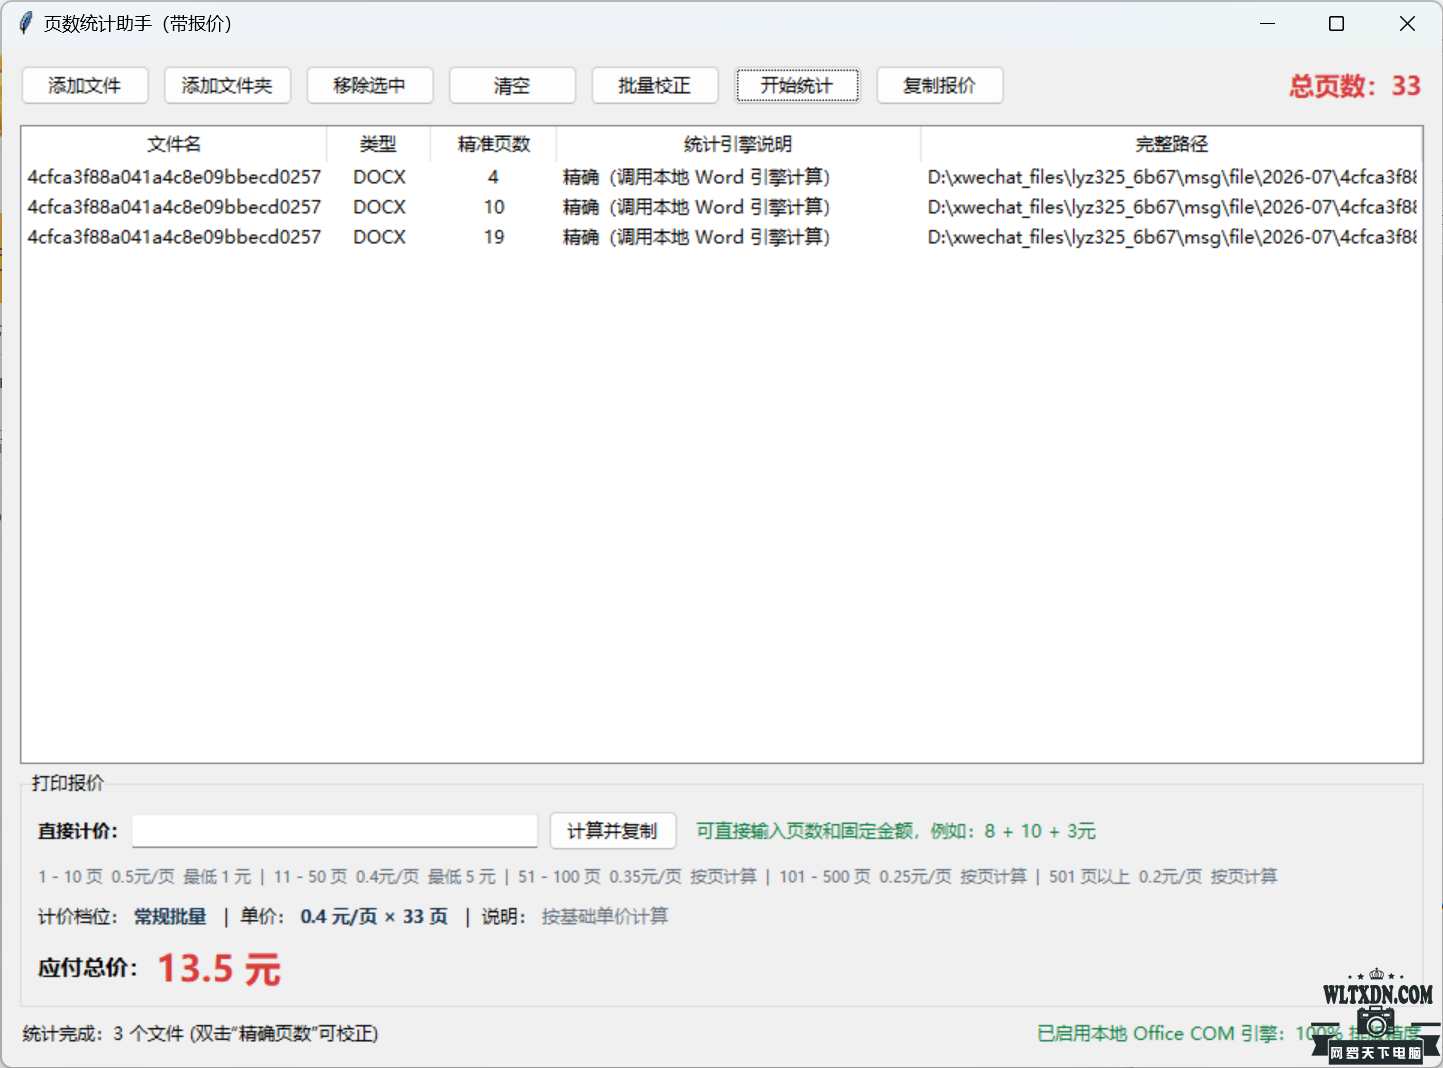The width and height of the screenshot is (1443, 1068).
Task: Click page count cell showing 19
Action: pos(494,237)
